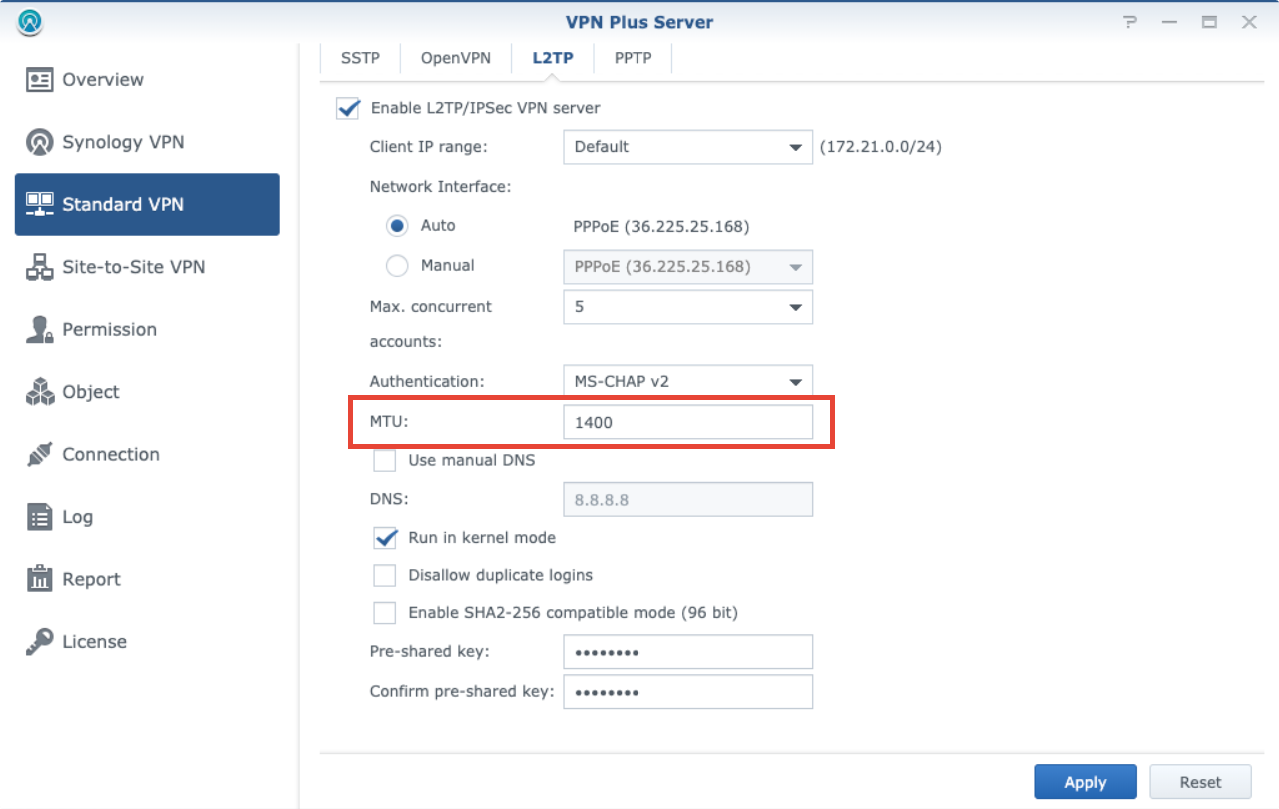Click the License key icon
1279x809 pixels.
(x=39, y=642)
